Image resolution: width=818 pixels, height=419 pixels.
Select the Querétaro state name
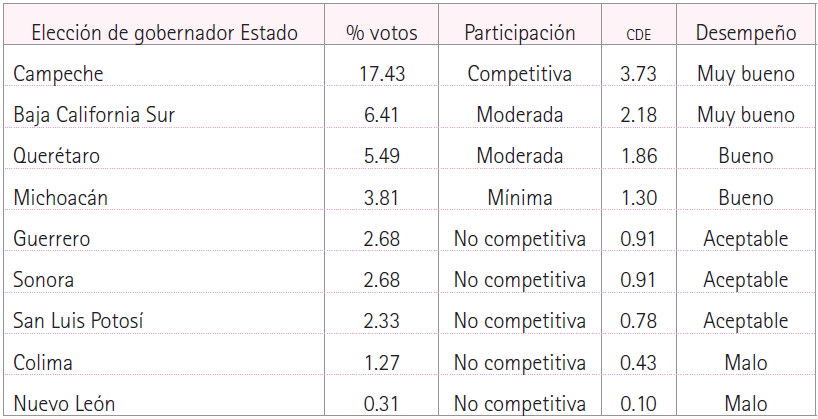pyautogui.click(x=57, y=156)
